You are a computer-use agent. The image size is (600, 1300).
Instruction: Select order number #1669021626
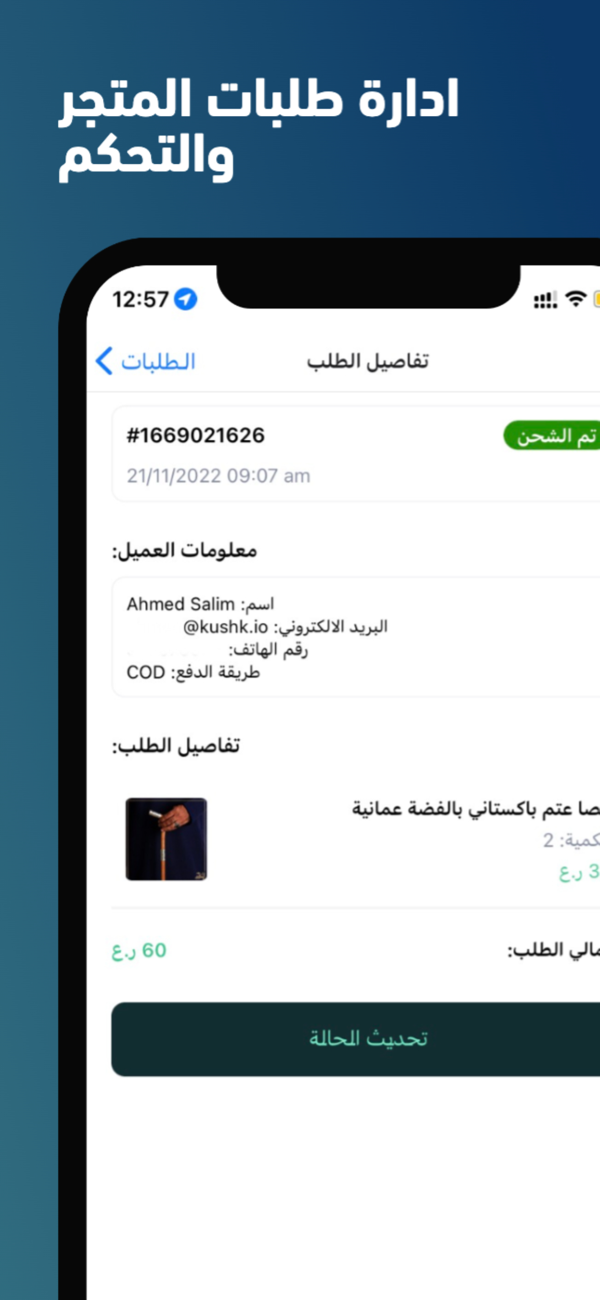pyautogui.click(x=196, y=436)
